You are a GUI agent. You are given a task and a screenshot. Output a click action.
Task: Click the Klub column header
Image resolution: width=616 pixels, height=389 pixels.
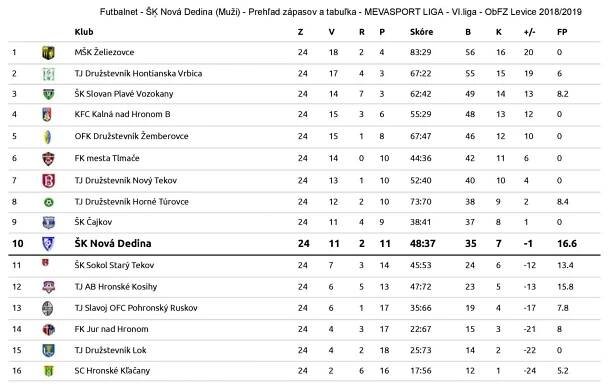click(x=84, y=32)
